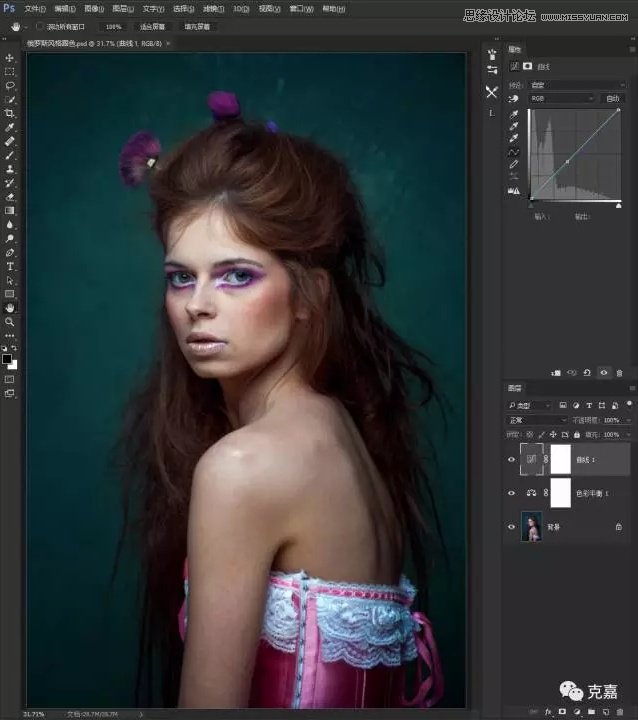Toggle the 滚动所有窗口 checkbox

(x=40, y=26)
